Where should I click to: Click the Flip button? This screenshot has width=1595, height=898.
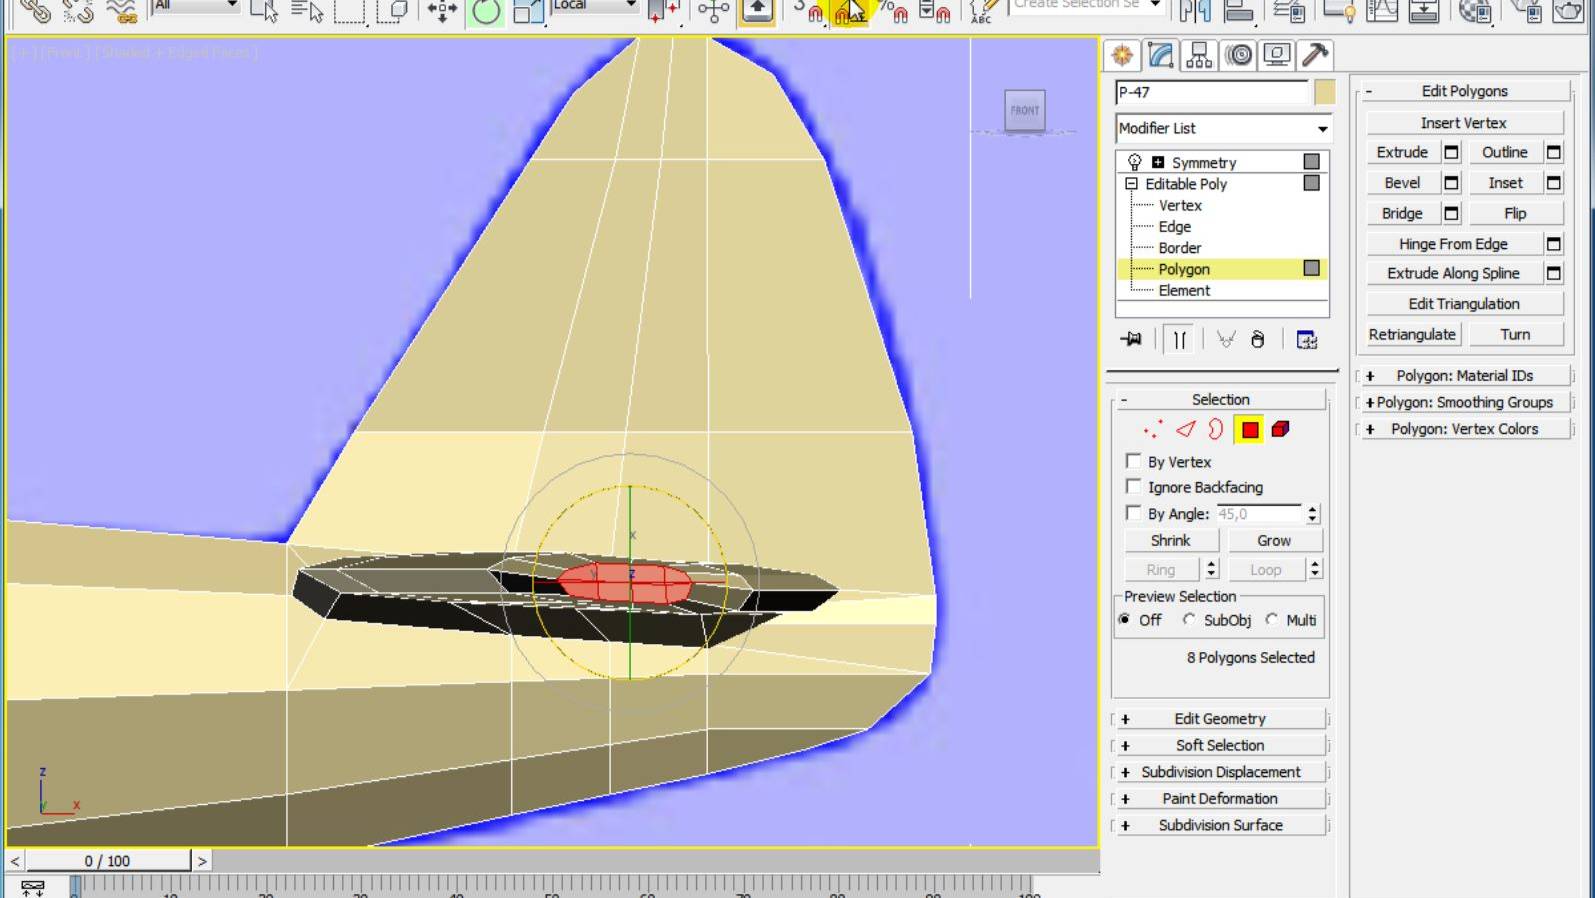(x=1515, y=214)
